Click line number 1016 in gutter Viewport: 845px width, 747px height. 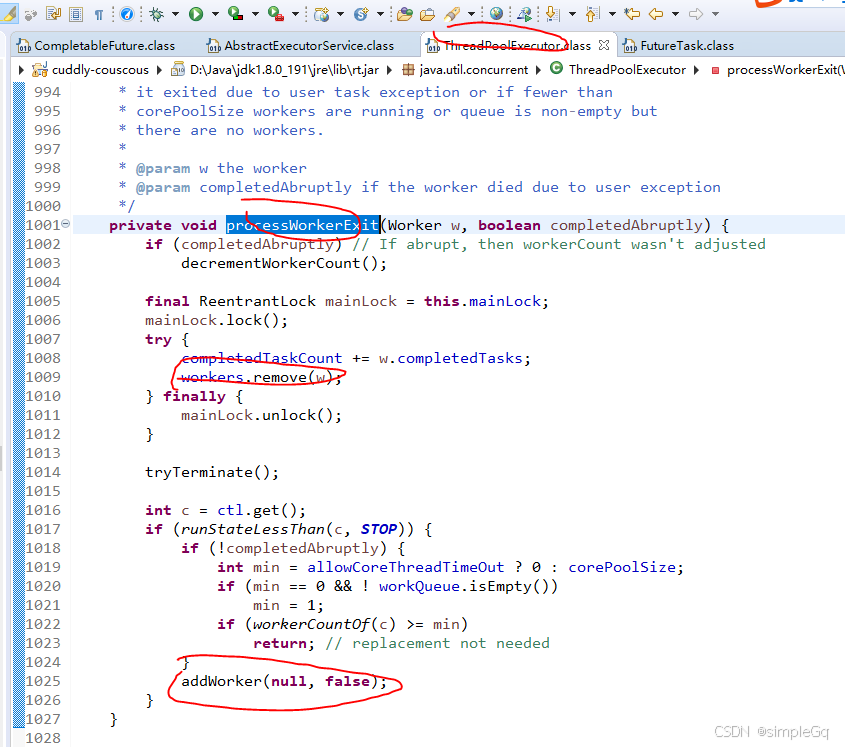pyautogui.click(x=43, y=510)
